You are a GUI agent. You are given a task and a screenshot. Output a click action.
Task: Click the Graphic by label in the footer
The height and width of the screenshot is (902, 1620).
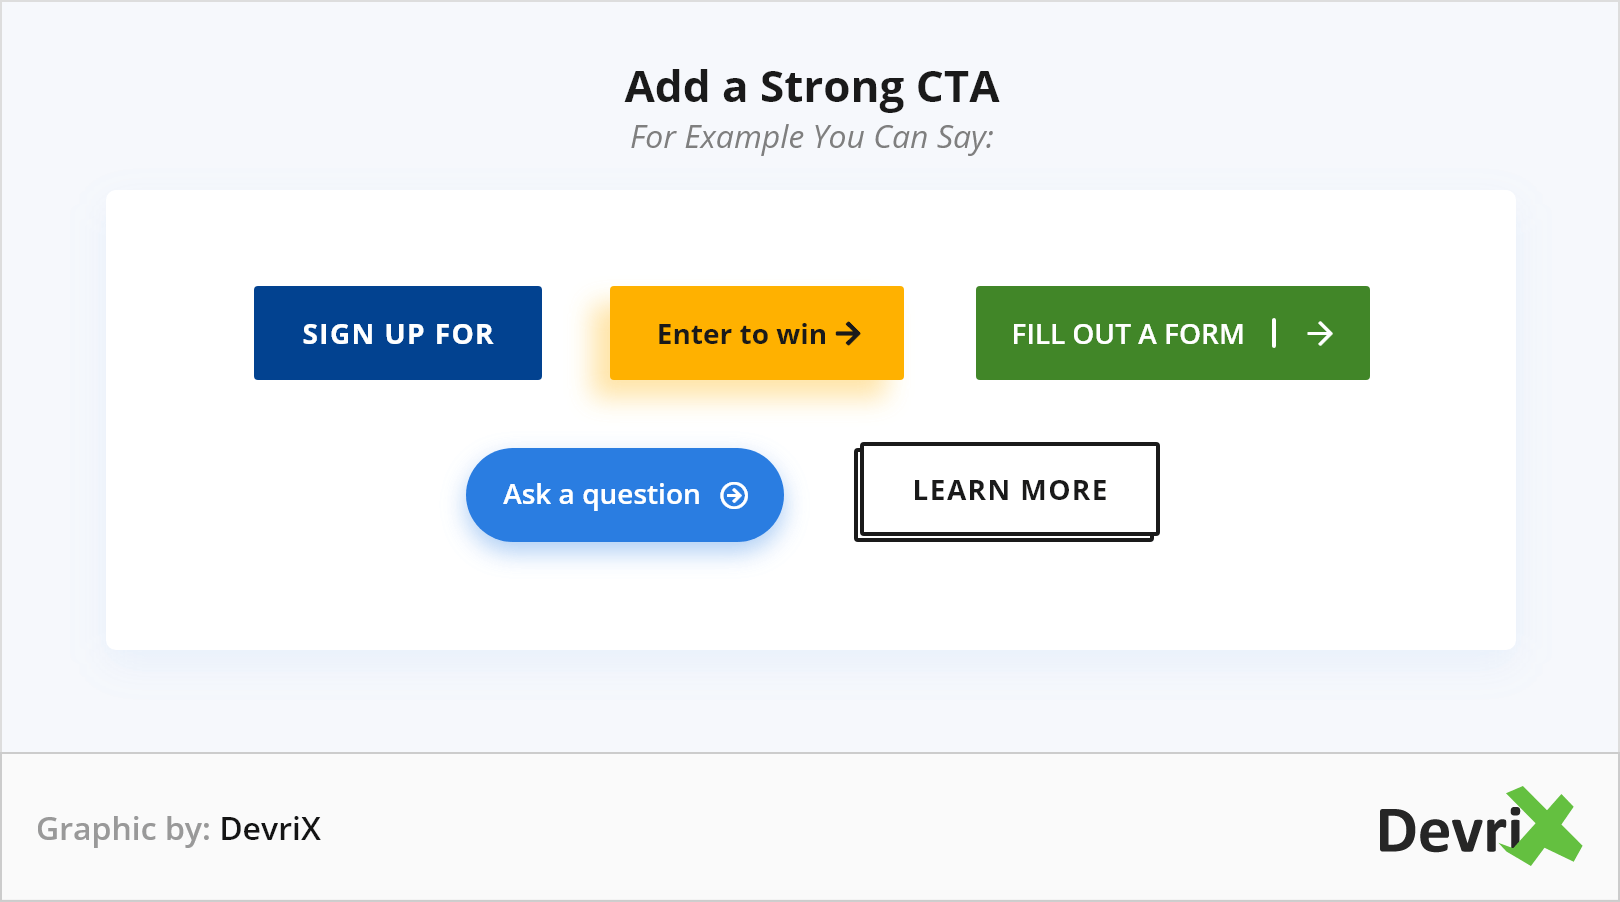[123, 829]
